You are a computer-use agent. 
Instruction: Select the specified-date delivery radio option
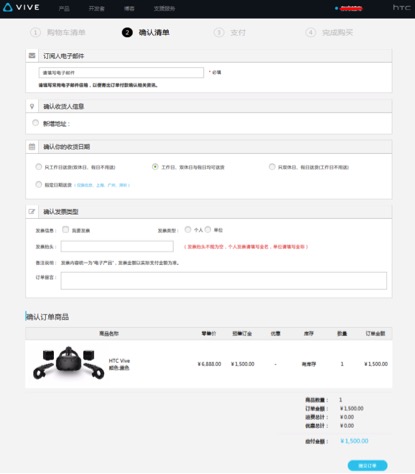tap(39, 184)
